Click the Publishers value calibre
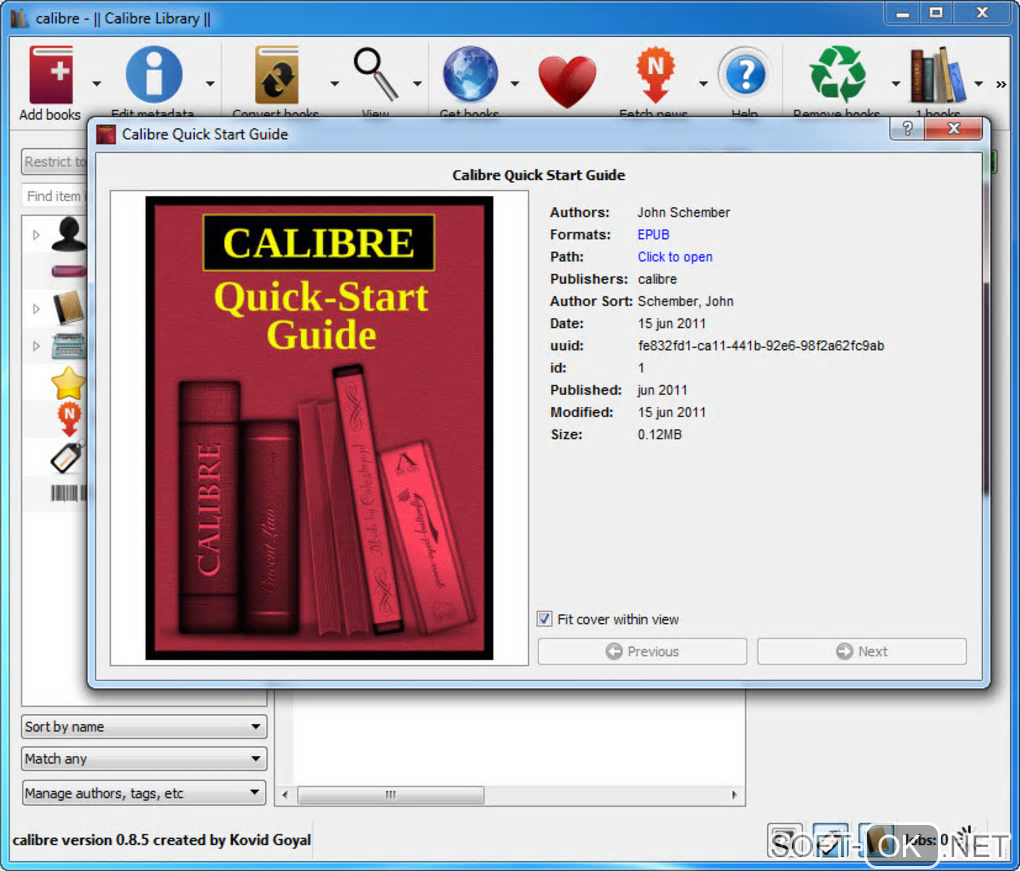Image resolution: width=1020 pixels, height=871 pixels. click(657, 279)
